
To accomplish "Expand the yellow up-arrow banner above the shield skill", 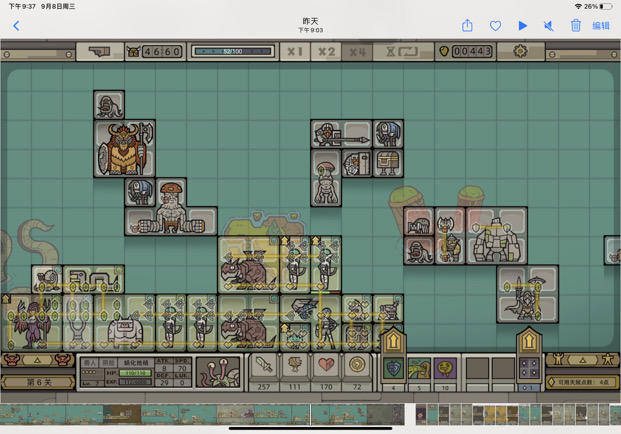I will 393,341.
